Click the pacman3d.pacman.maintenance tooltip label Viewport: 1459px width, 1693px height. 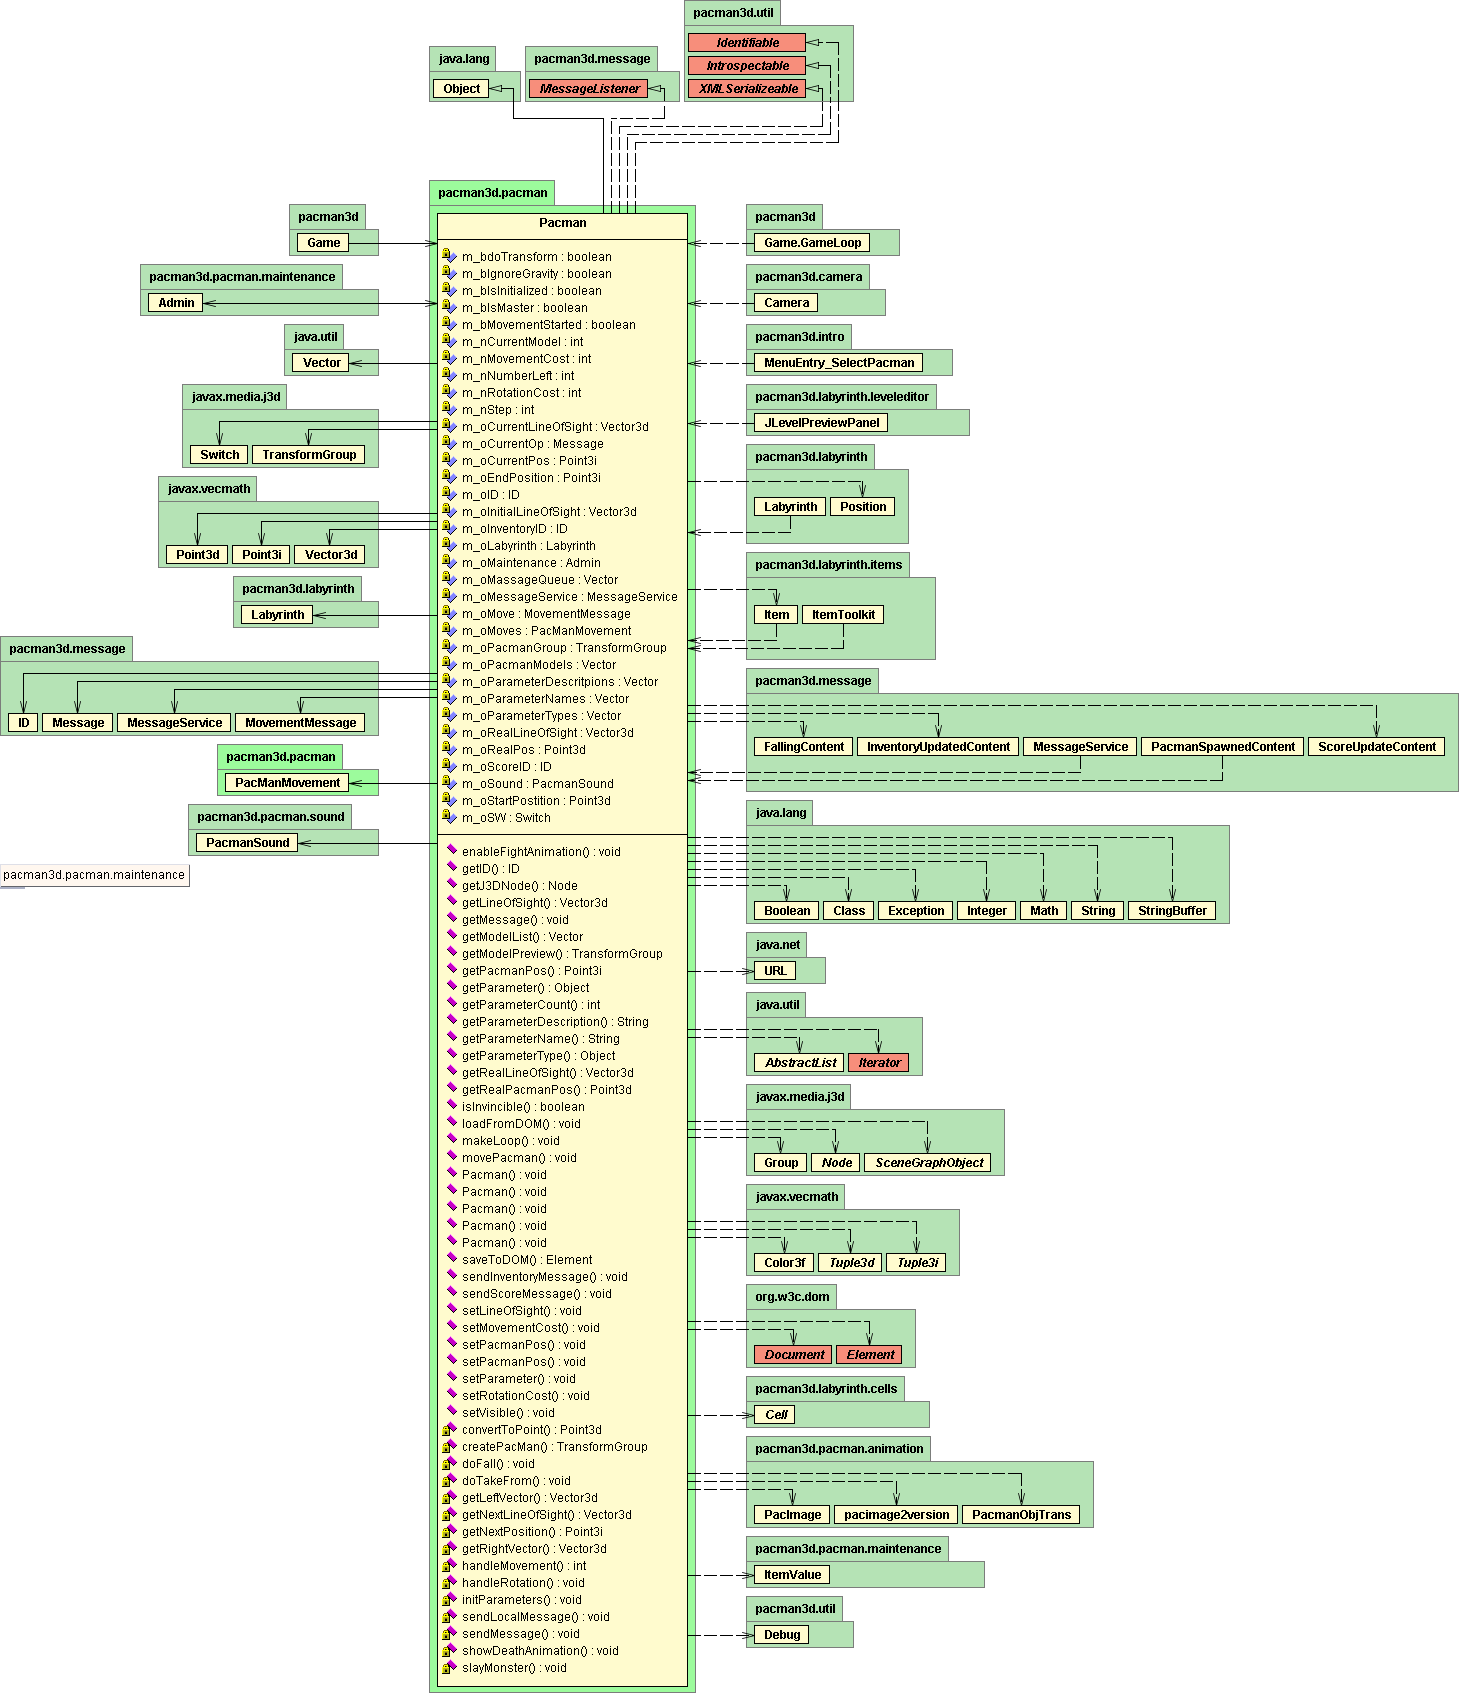[x=94, y=875]
